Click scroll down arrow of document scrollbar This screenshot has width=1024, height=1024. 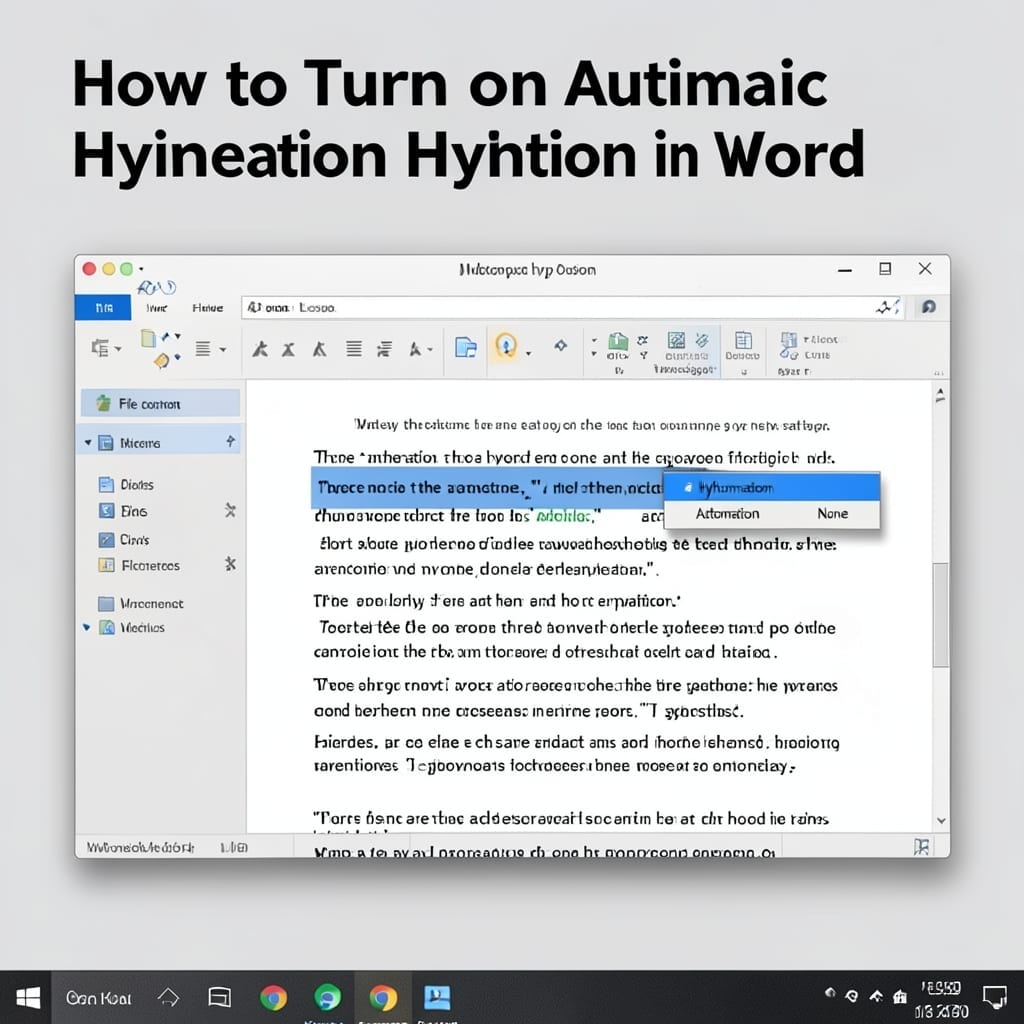pos(941,821)
